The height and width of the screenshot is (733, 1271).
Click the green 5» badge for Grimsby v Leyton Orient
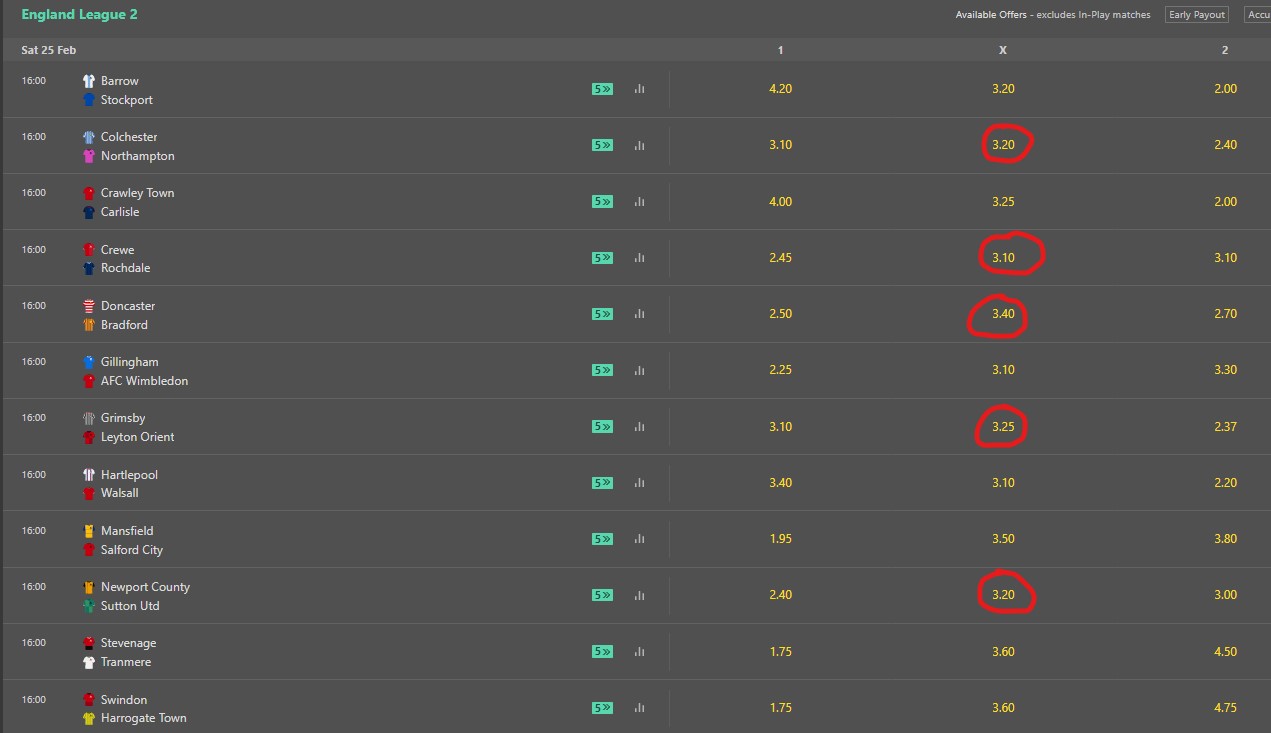pos(602,427)
